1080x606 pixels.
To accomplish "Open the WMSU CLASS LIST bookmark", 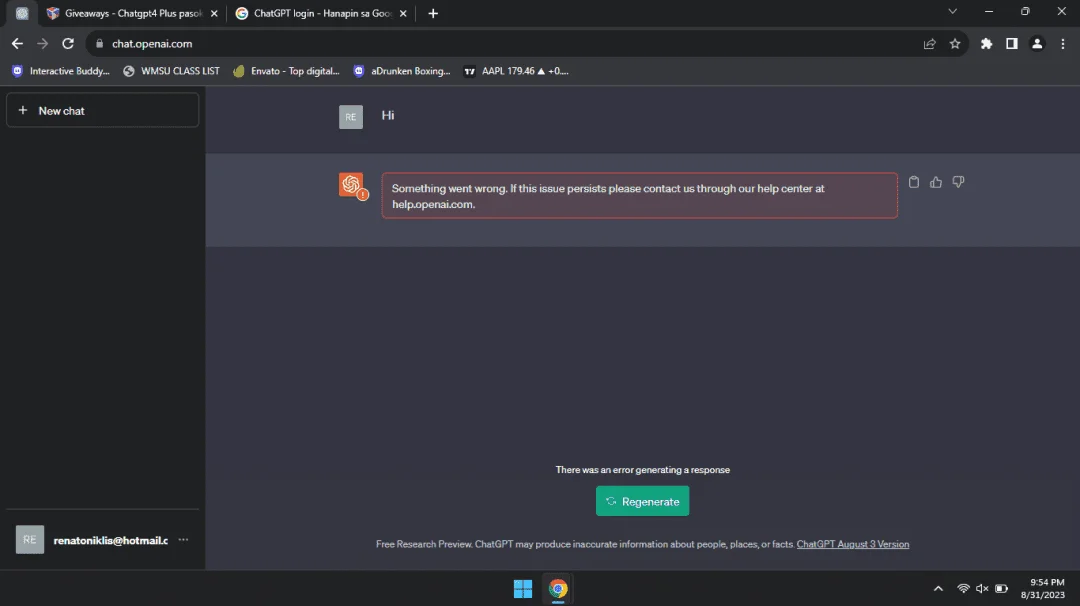I will pos(172,71).
